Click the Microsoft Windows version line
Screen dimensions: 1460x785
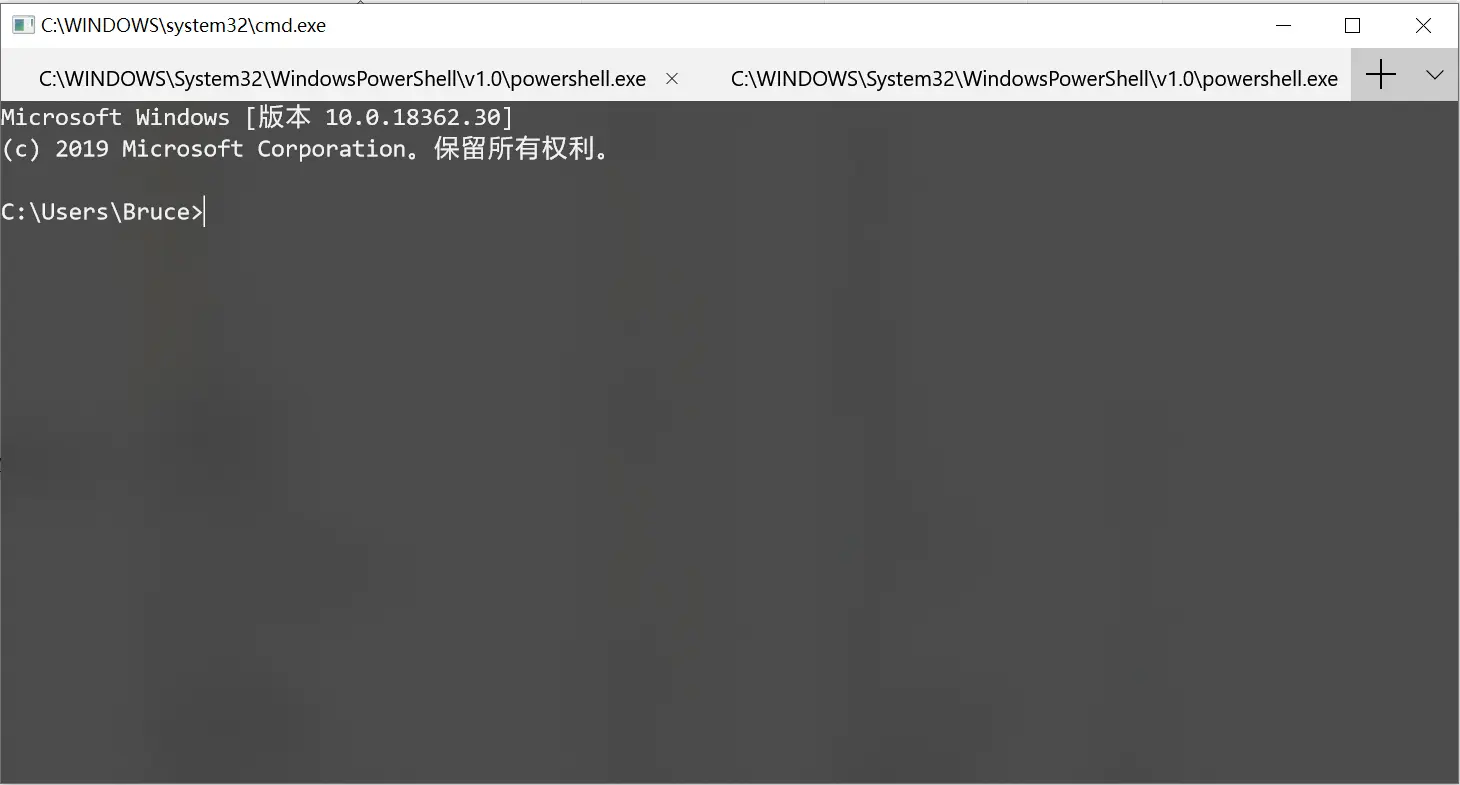pyautogui.click(x=257, y=117)
